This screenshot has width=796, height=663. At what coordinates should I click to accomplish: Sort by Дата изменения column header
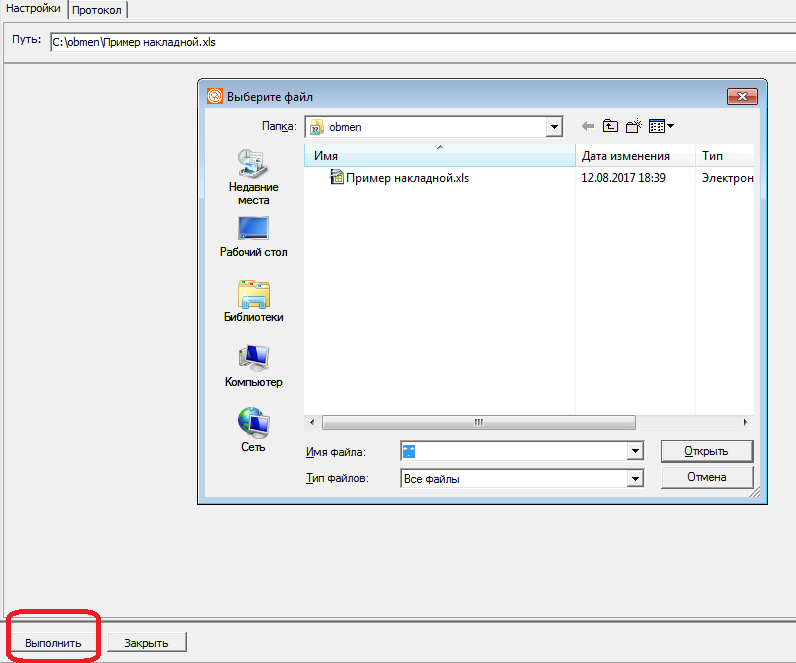(625, 156)
